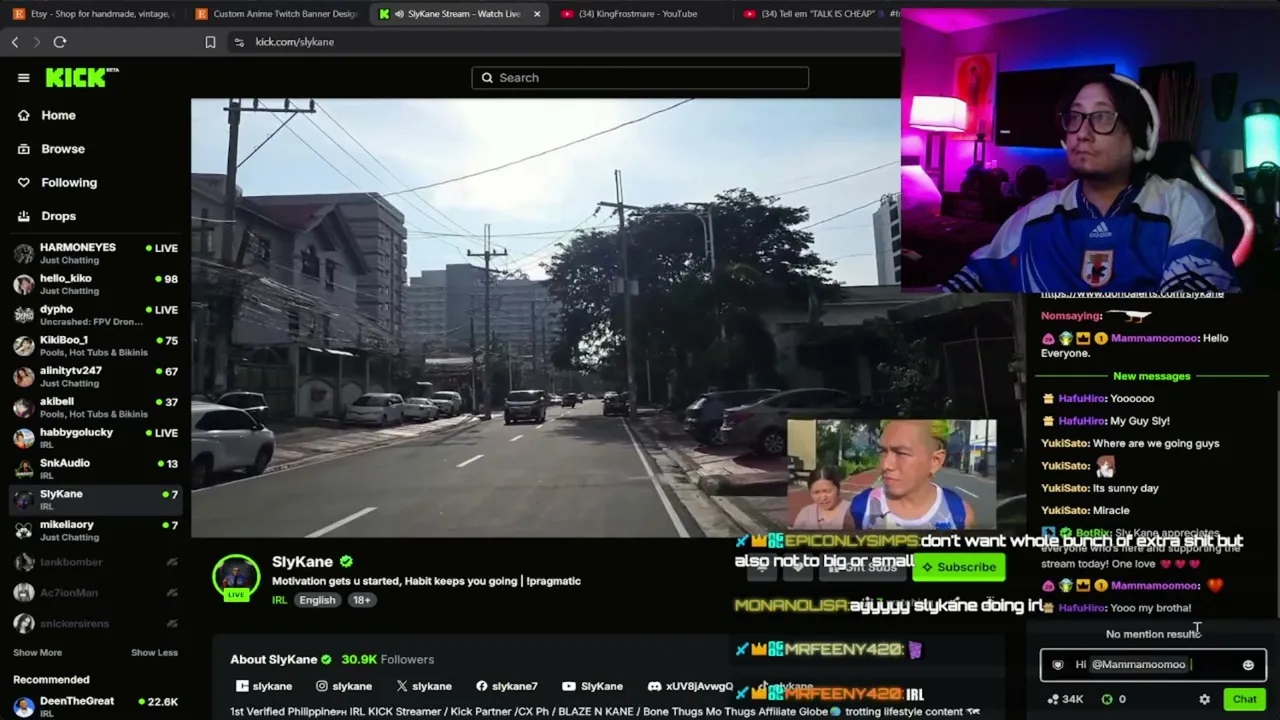Switch to the Etsy browser tab
The width and height of the screenshot is (1280, 720).
(94, 14)
